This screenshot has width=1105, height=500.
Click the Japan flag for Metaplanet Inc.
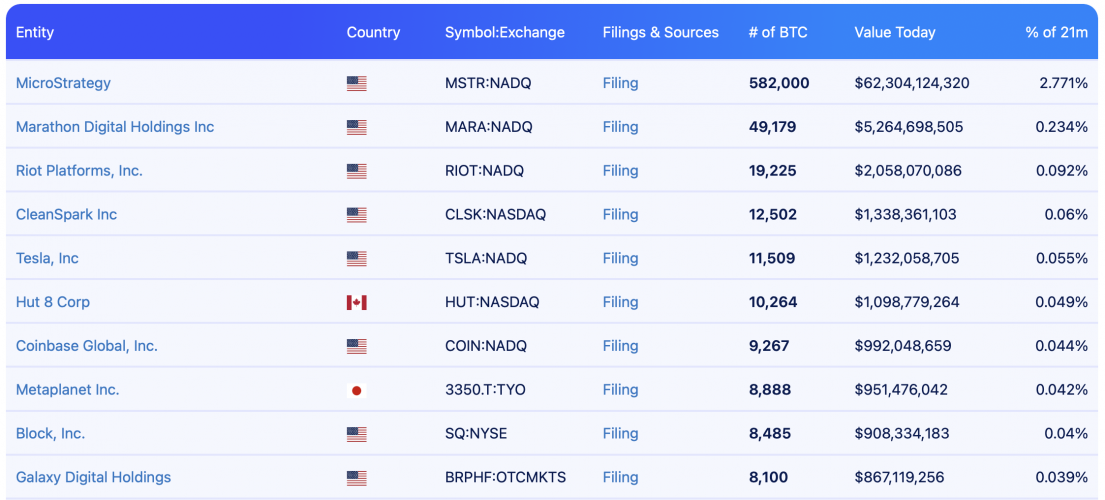(357, 390)
